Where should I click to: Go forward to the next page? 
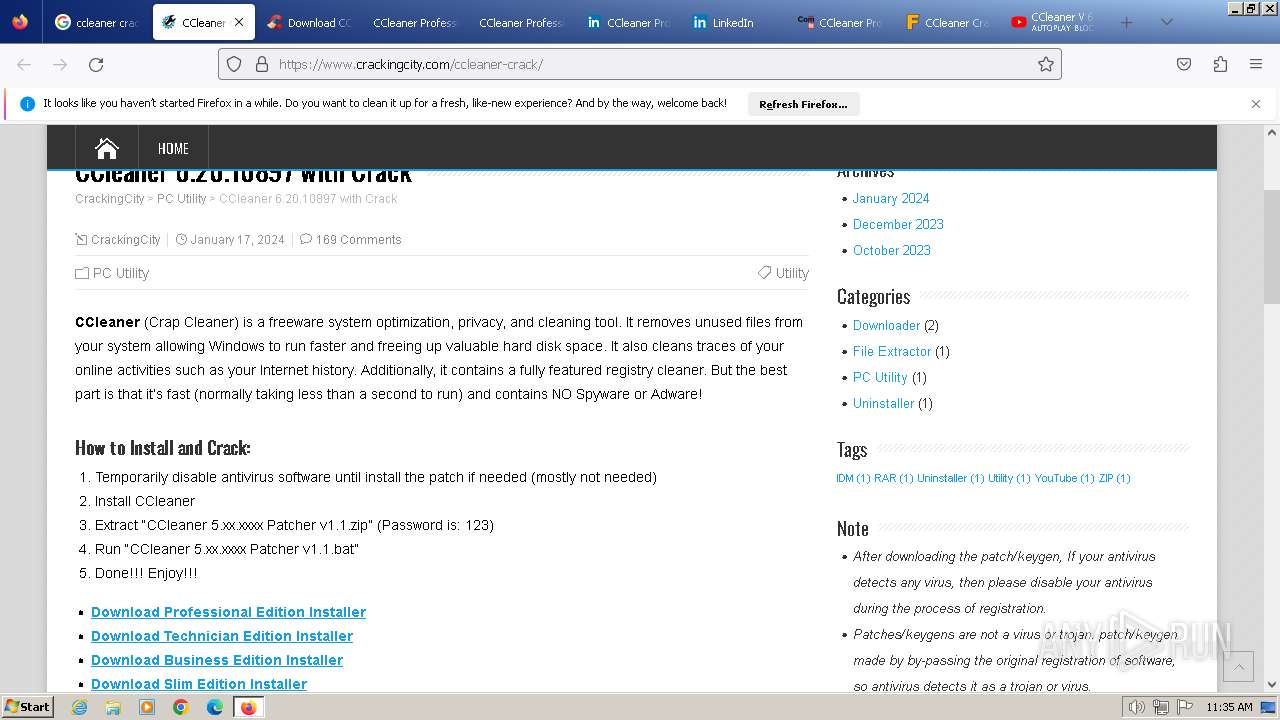coord(60,64)
